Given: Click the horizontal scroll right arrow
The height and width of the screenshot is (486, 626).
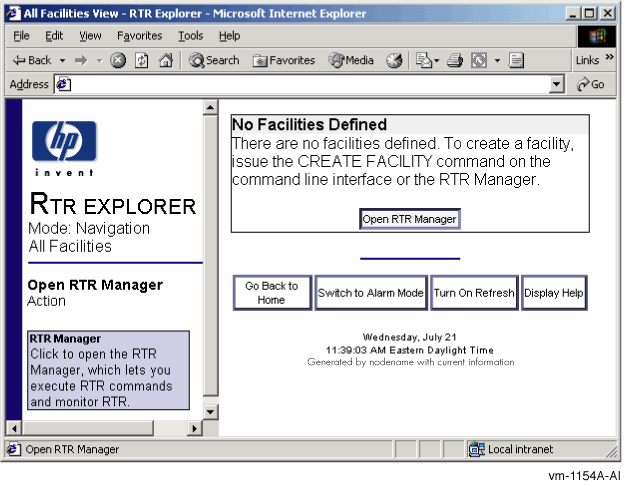Looking at the screenshot, I should click(194, 428).
